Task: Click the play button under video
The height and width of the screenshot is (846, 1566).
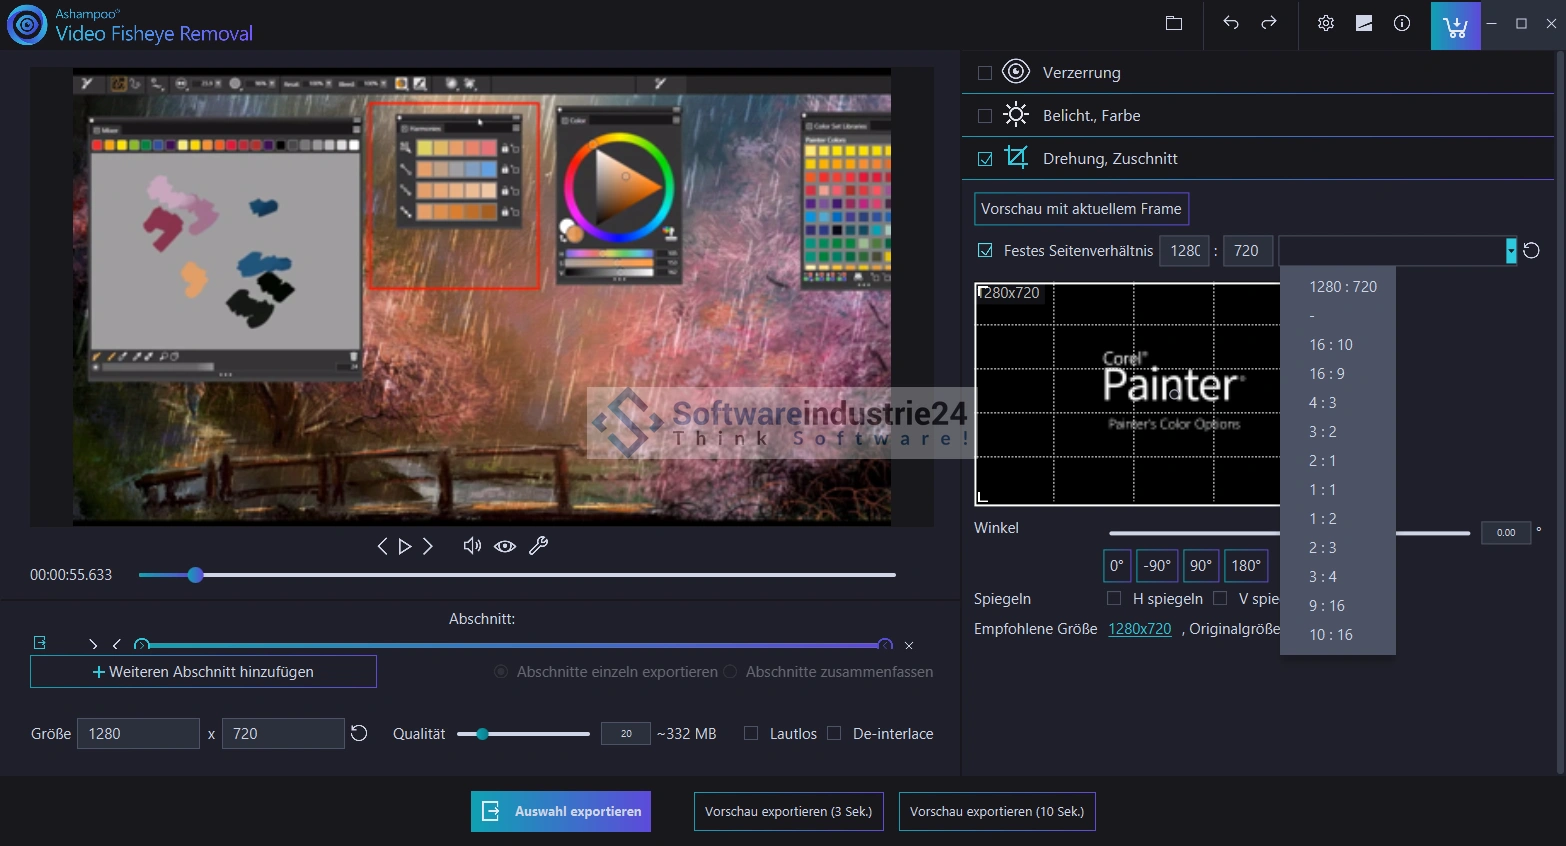Action: coord(405,546)
